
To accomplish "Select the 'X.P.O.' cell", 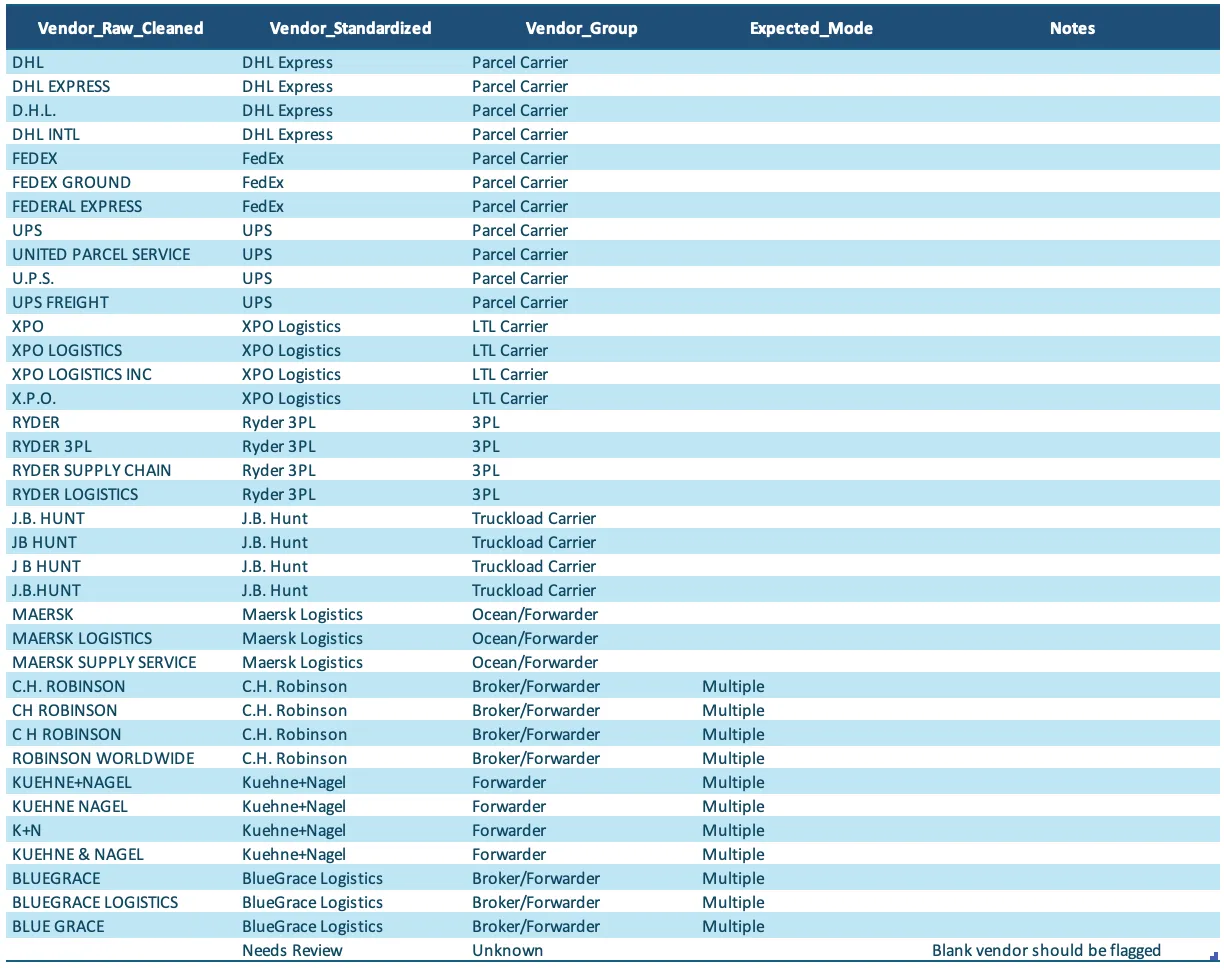I will click(x=121, y=398).
